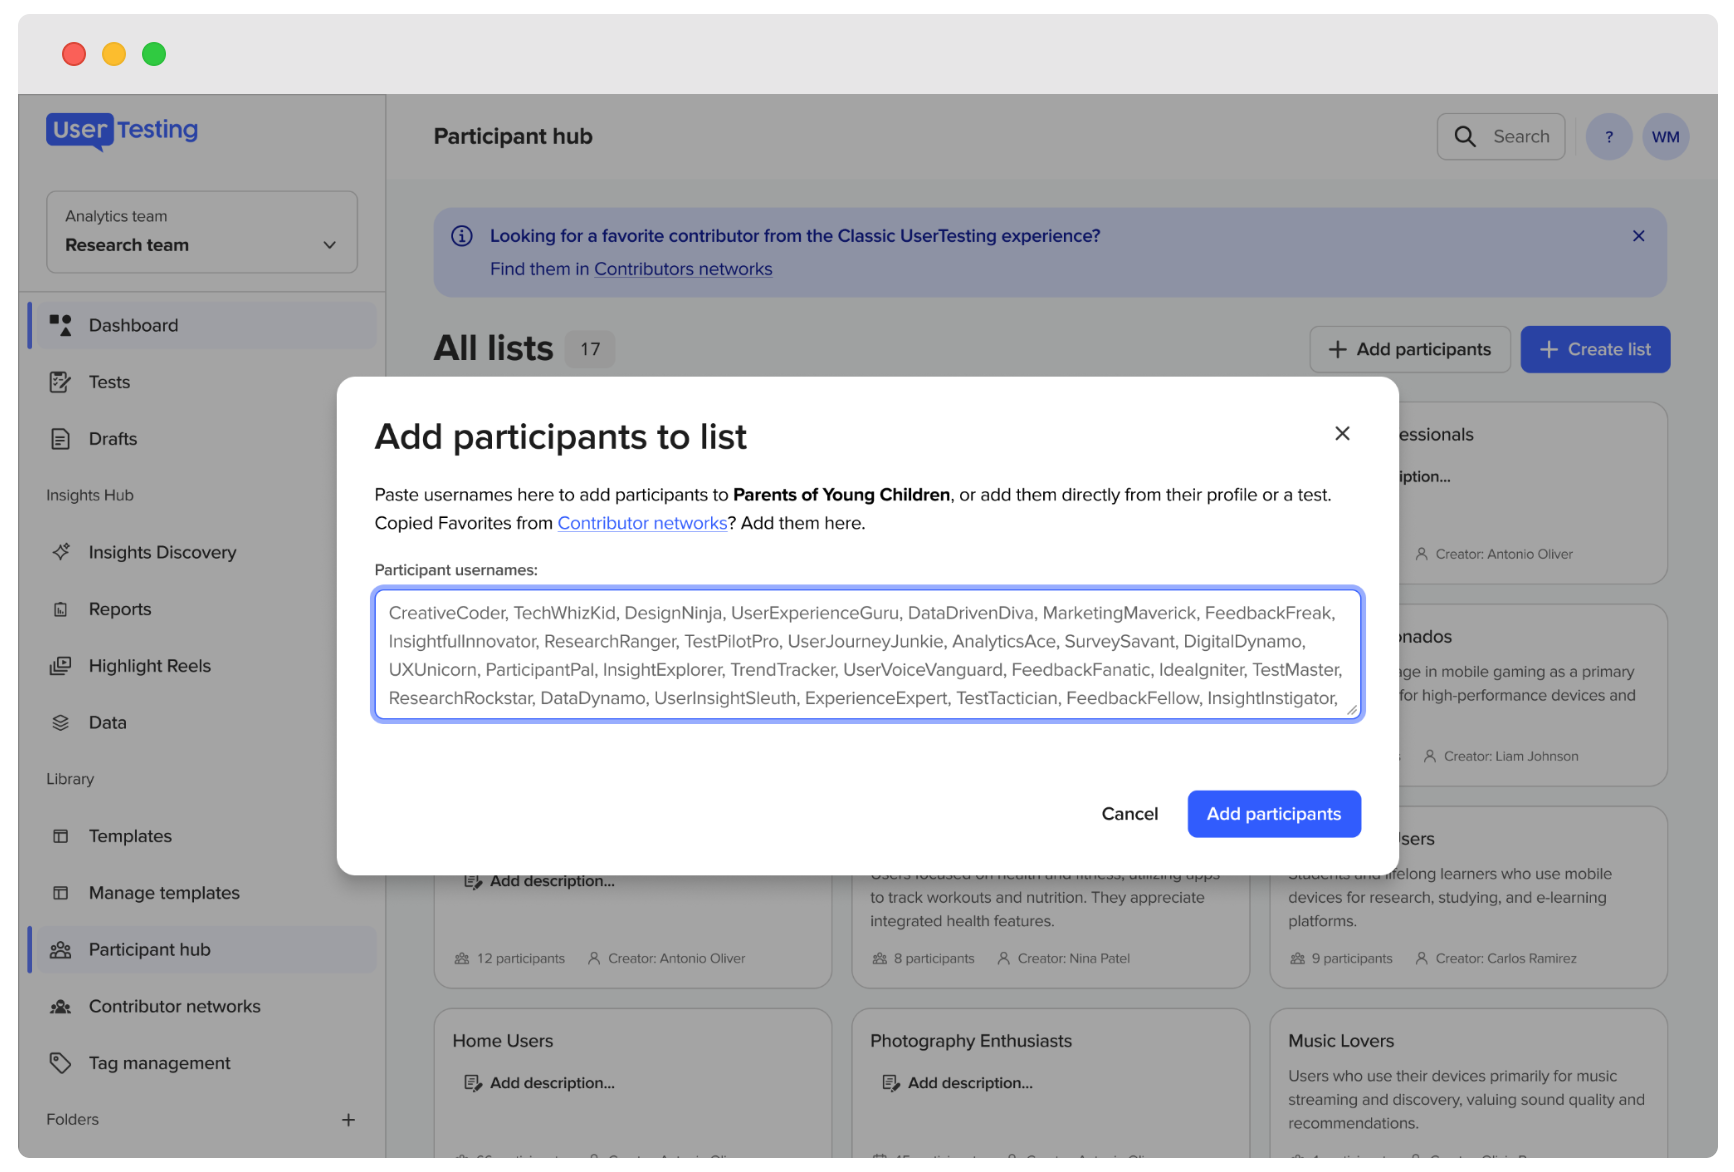This screenshot has height=1172, width=1734.
Task: Click the Participant hub people icon
Action: 61,950
